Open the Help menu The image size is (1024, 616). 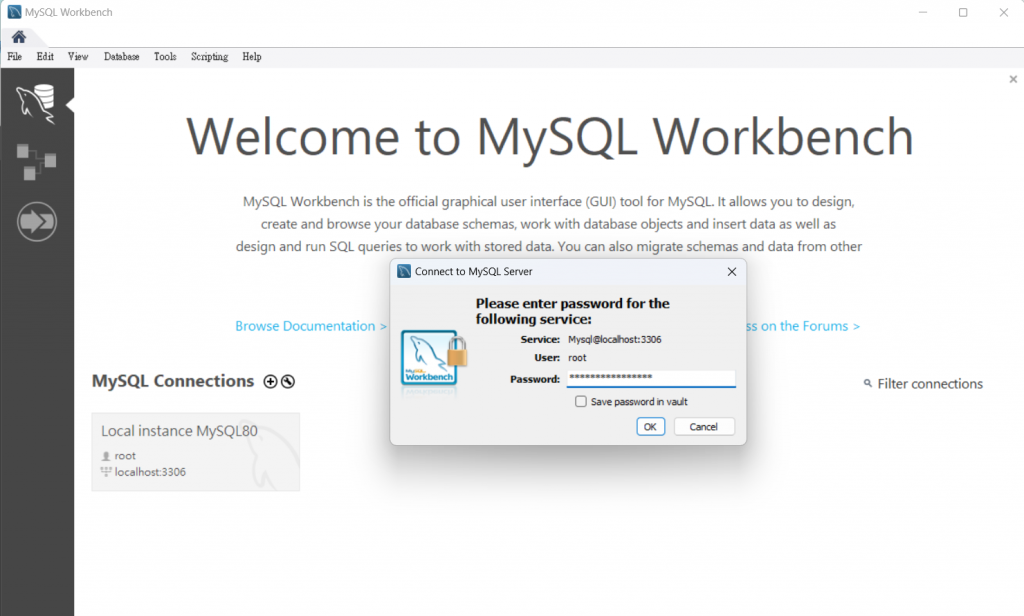[252, 57]
